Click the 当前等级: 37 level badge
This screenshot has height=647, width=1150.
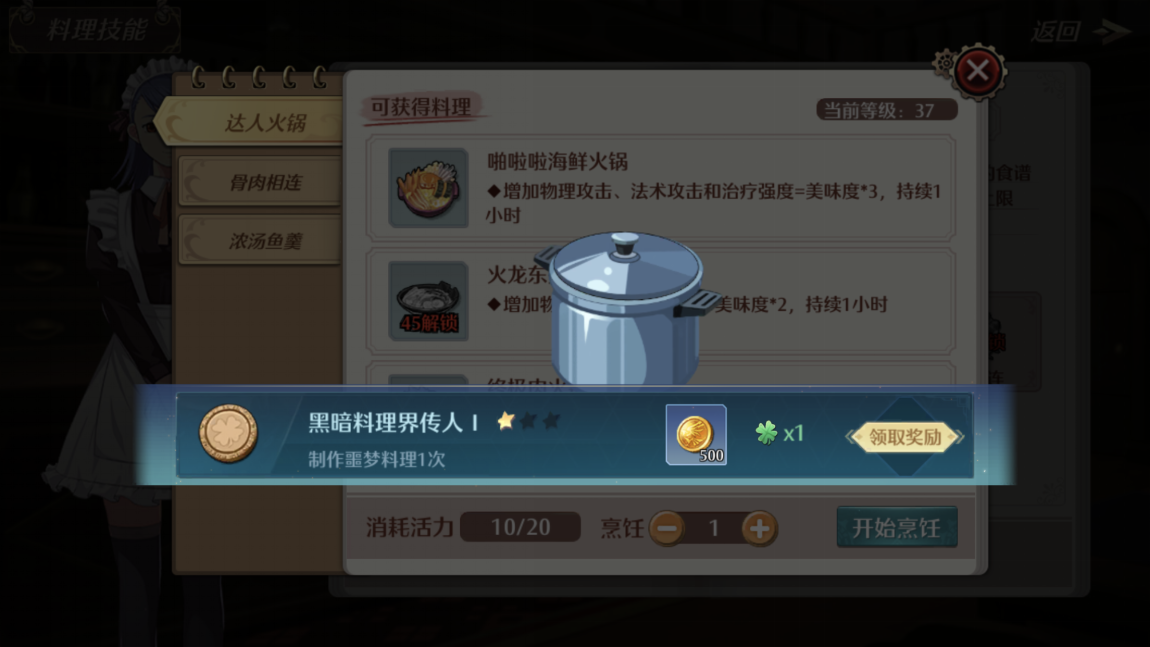pos(887,110)
